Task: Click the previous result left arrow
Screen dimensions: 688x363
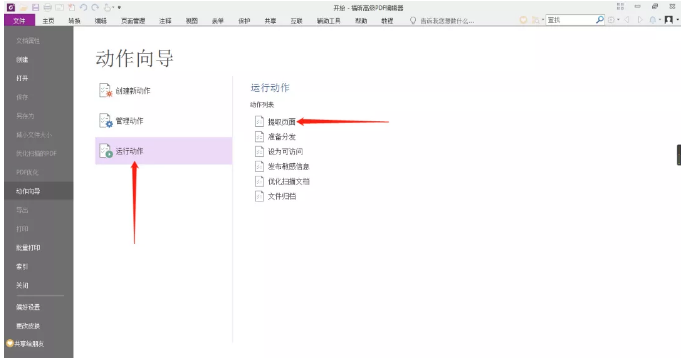Action: coord(627,20)
